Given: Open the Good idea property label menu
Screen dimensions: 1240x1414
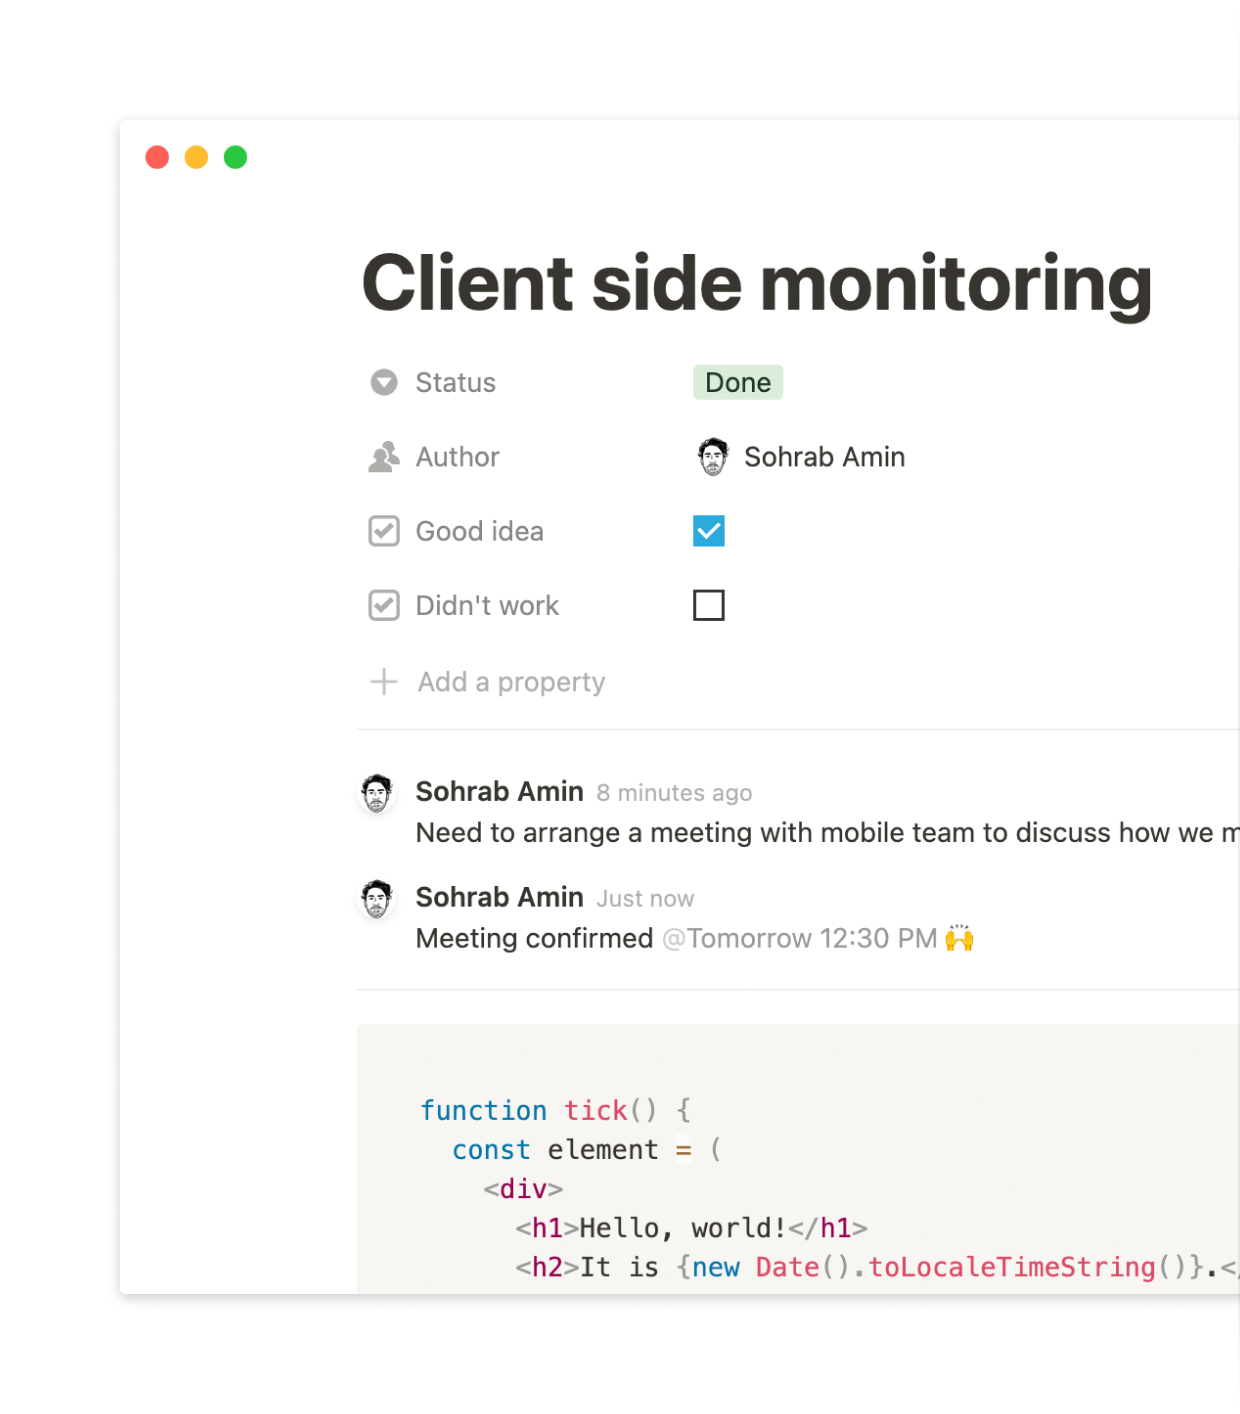Looking at the screenshot, I should [479, 531].
